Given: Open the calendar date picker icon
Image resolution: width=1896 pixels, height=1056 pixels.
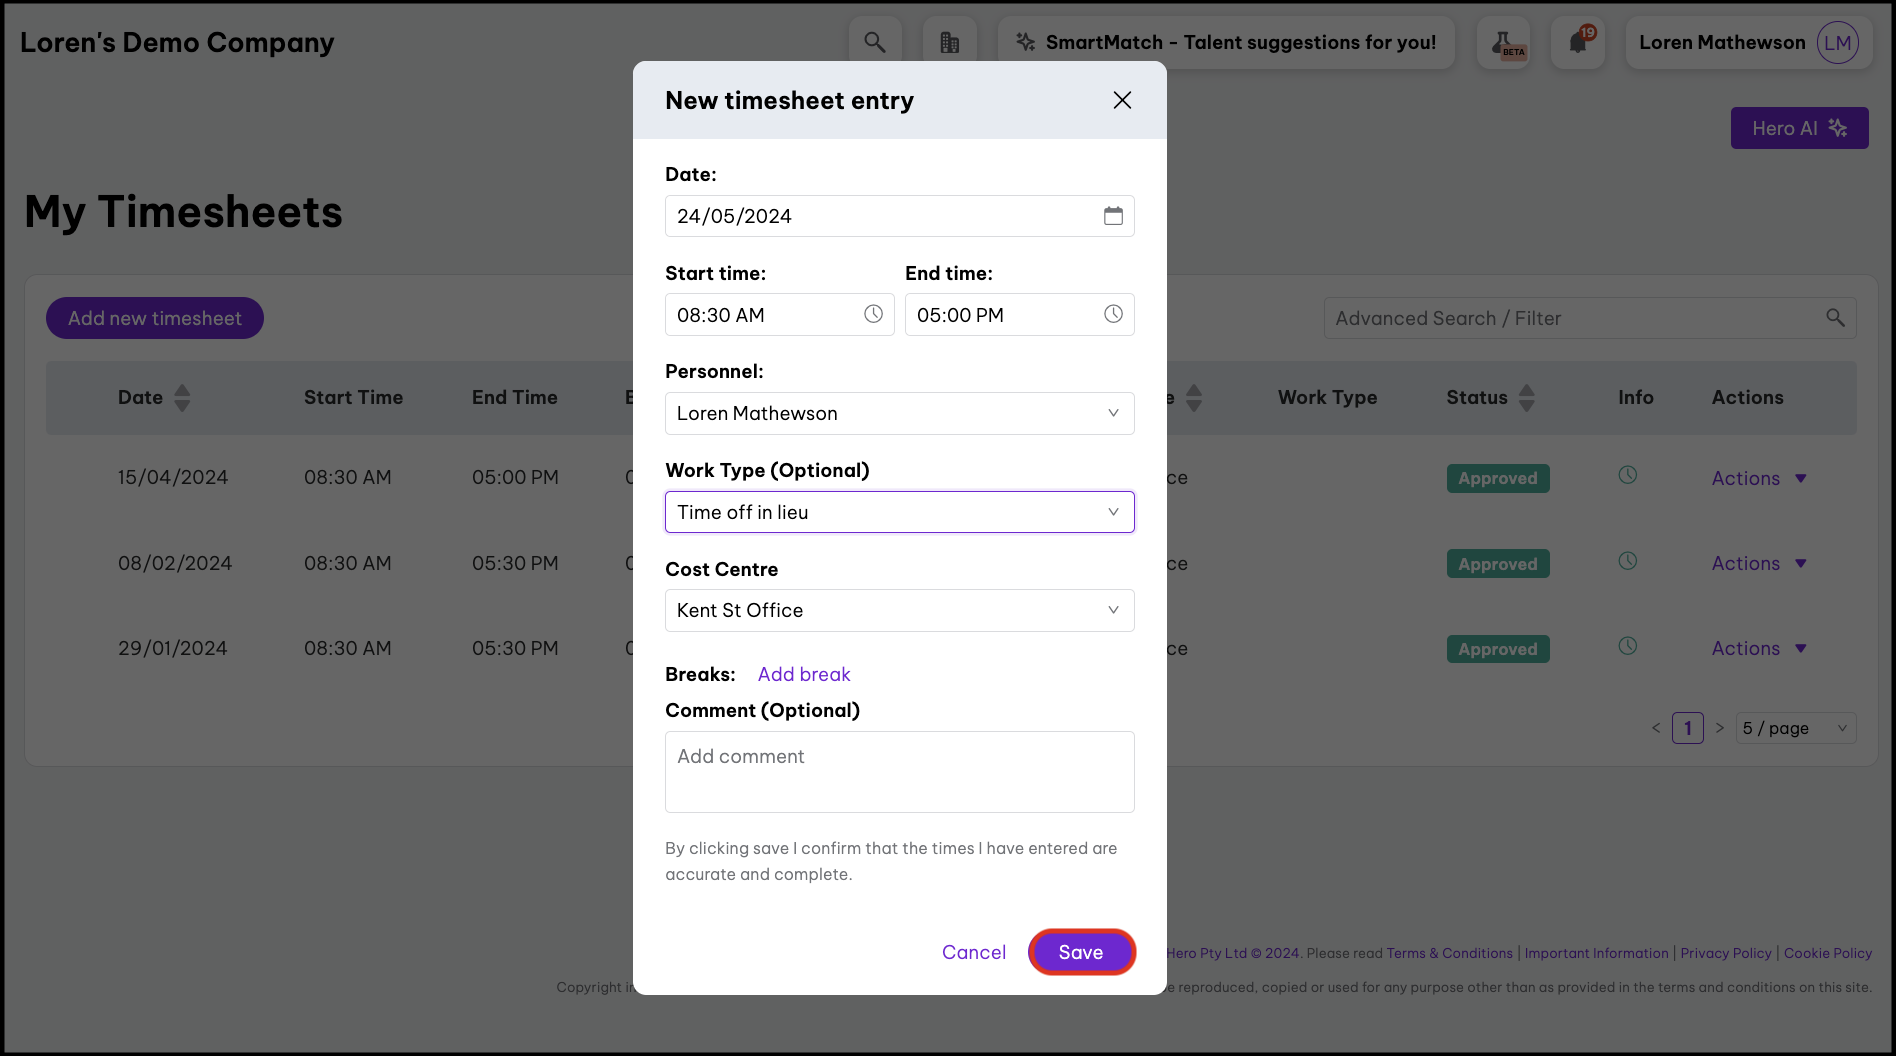Looking at the screenshot, I should pyautogui.click(x=1113, y=216).
